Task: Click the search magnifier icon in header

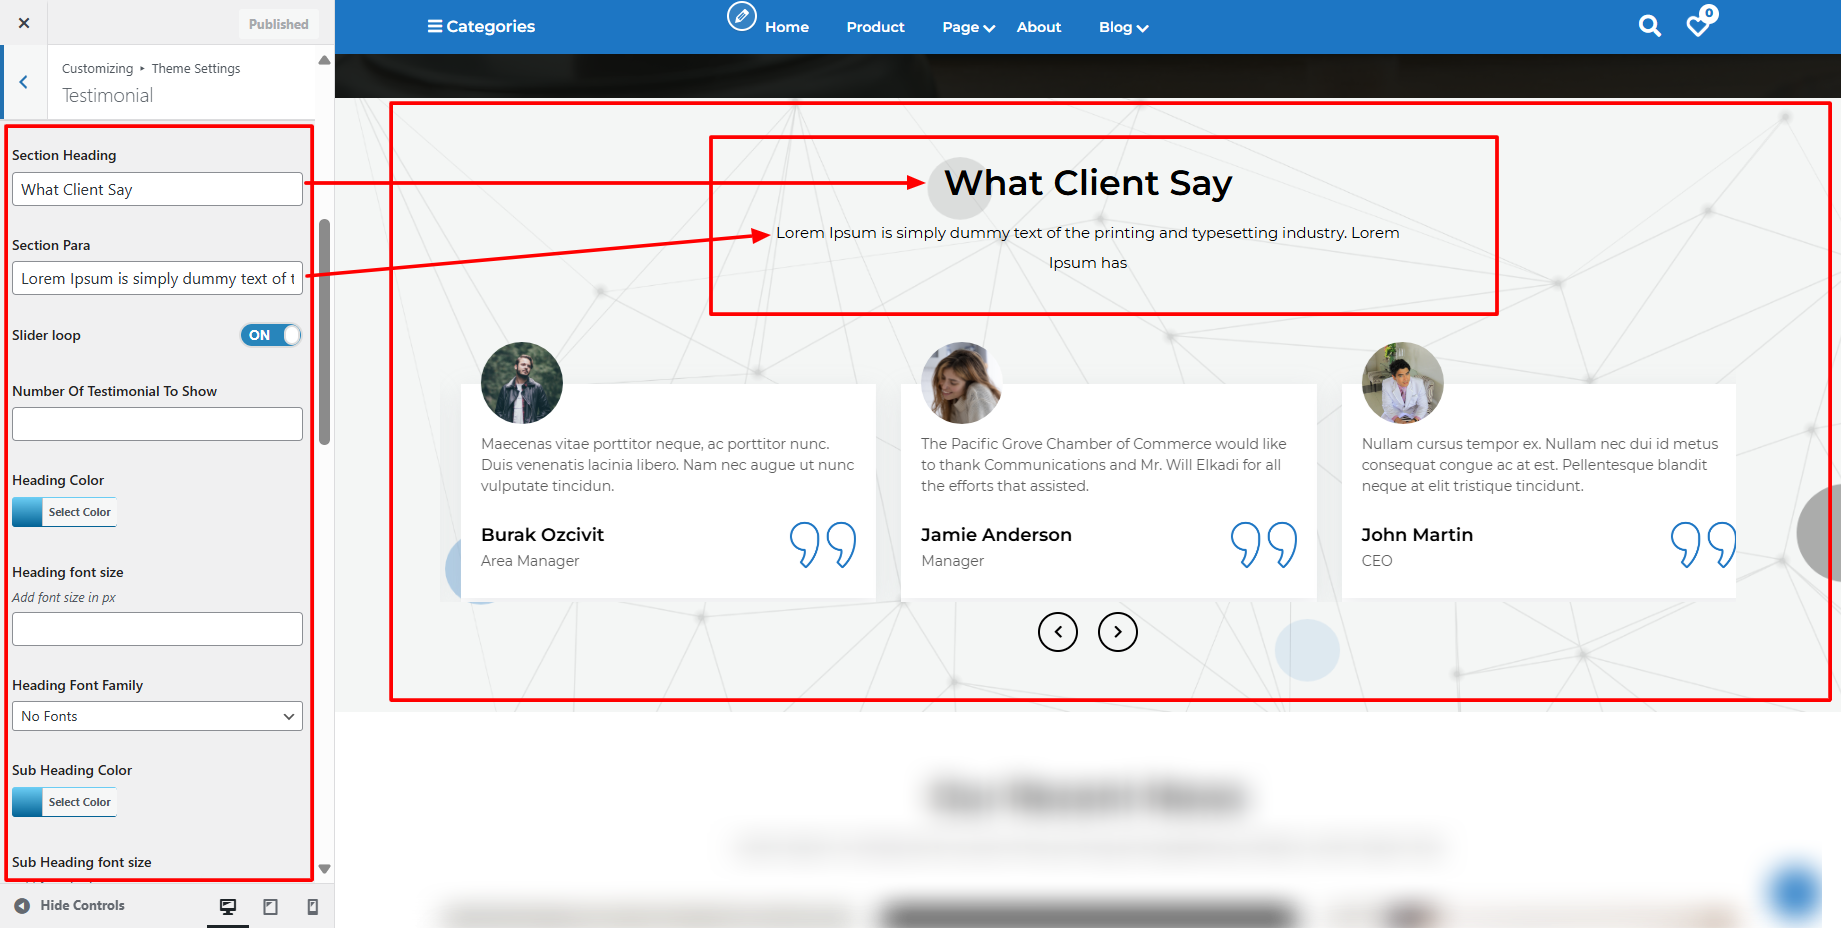Action: coord(1649,27)
